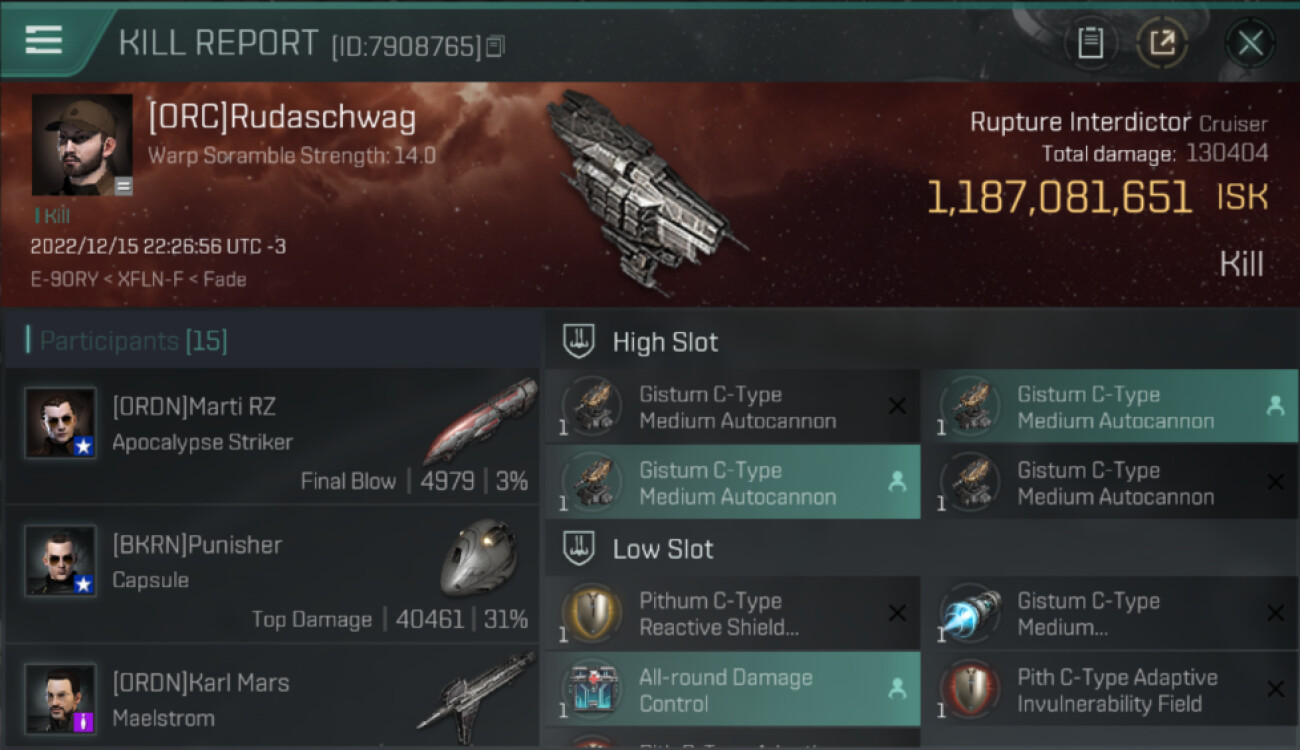1300x750 pixels.
Task: Click the small badge on Rudaschwag's portrait
Action: (123, 186)
